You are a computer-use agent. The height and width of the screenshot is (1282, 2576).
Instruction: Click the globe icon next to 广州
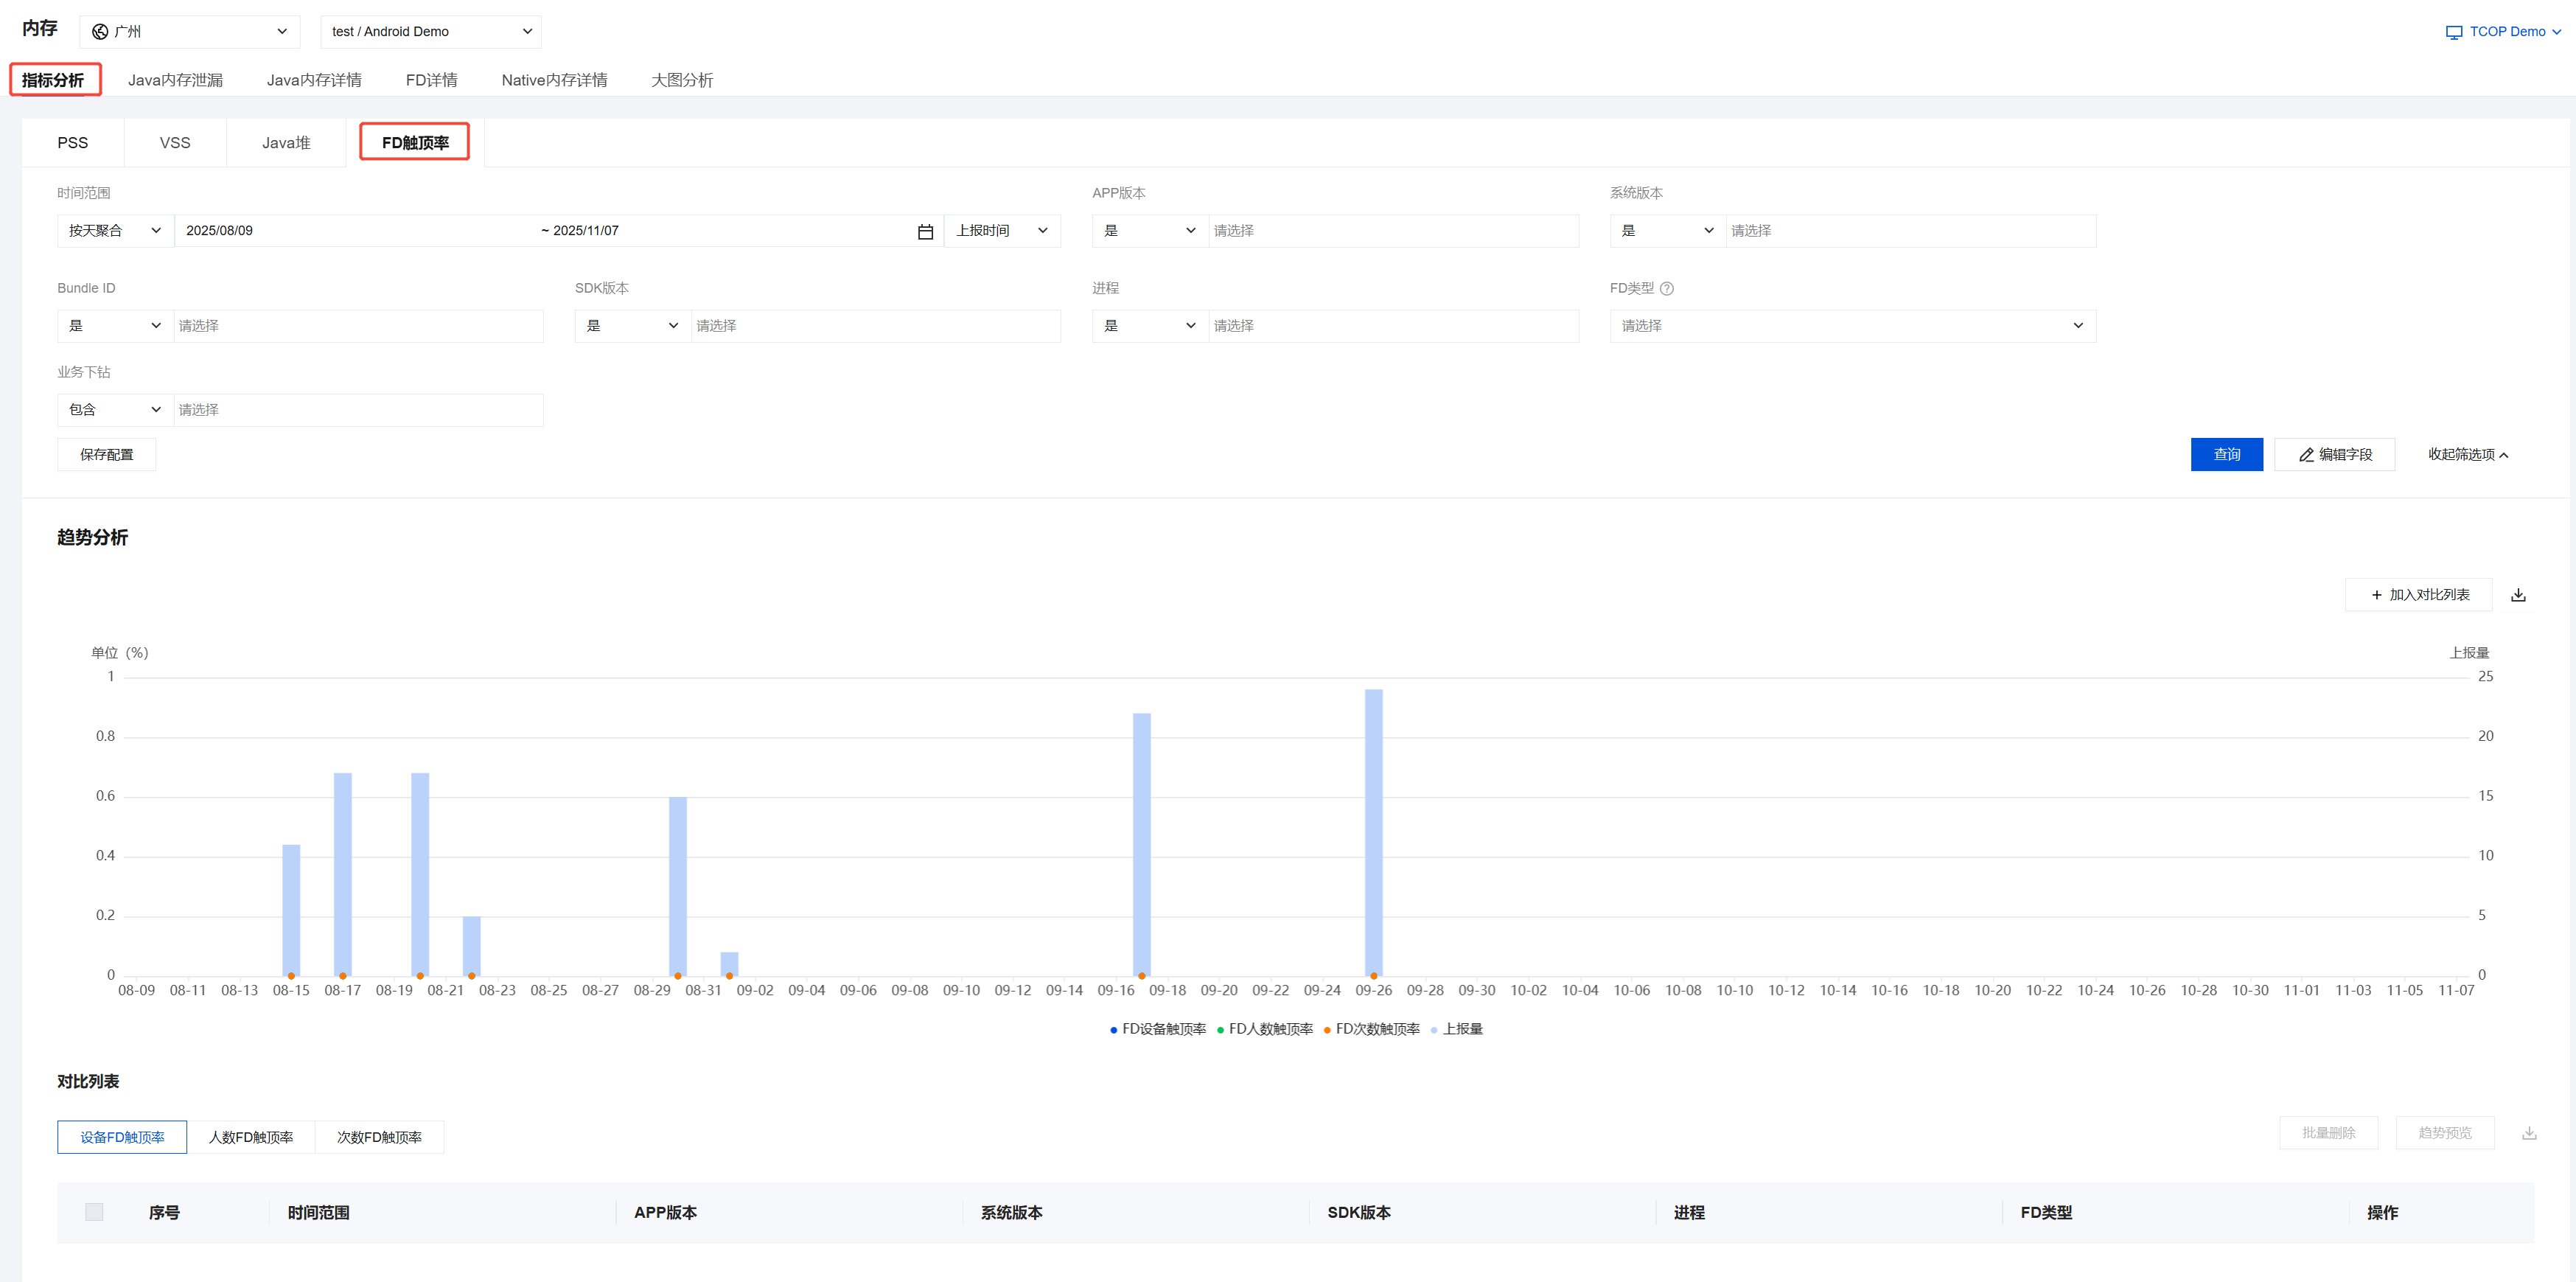click(x=100, y=32)
